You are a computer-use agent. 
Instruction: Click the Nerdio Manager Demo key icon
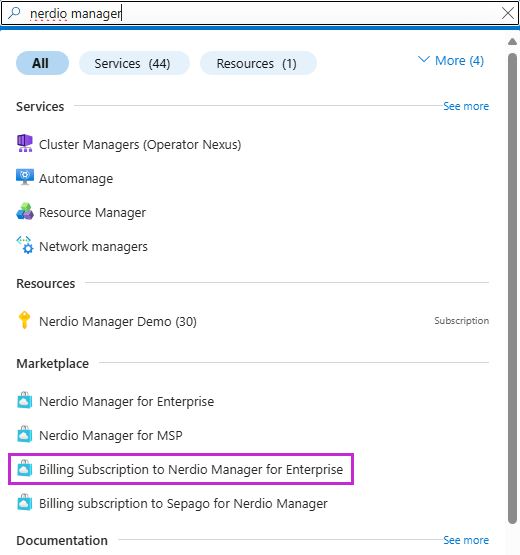pos(24,320)
